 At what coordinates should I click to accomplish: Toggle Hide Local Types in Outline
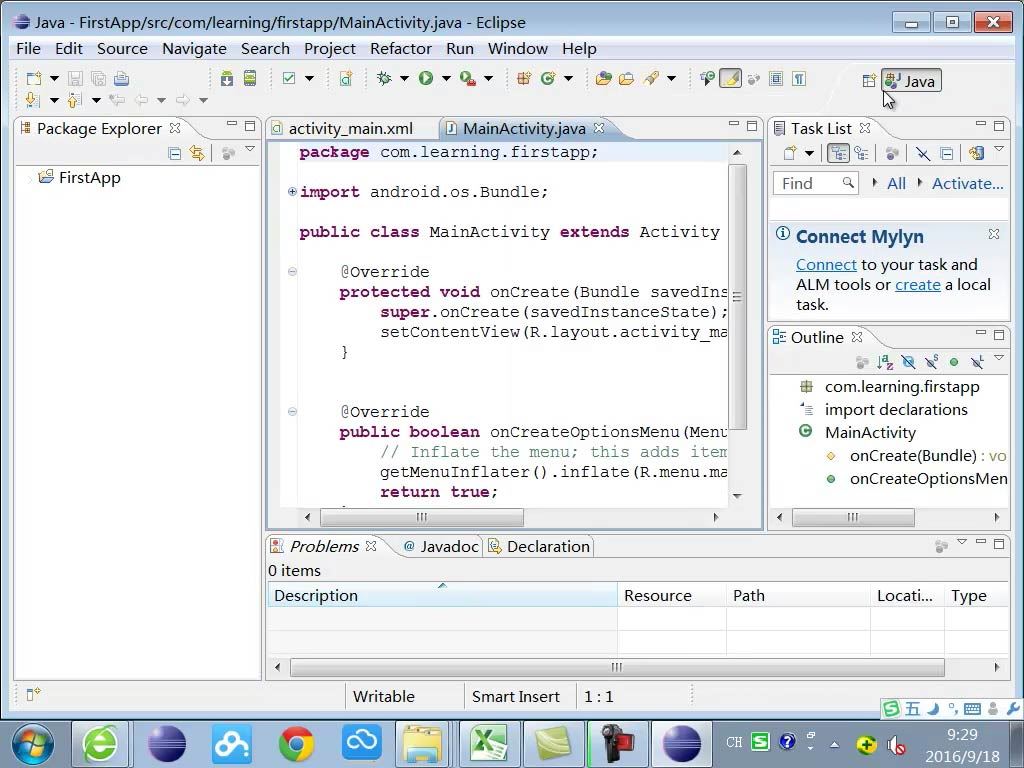coord(977,362)
